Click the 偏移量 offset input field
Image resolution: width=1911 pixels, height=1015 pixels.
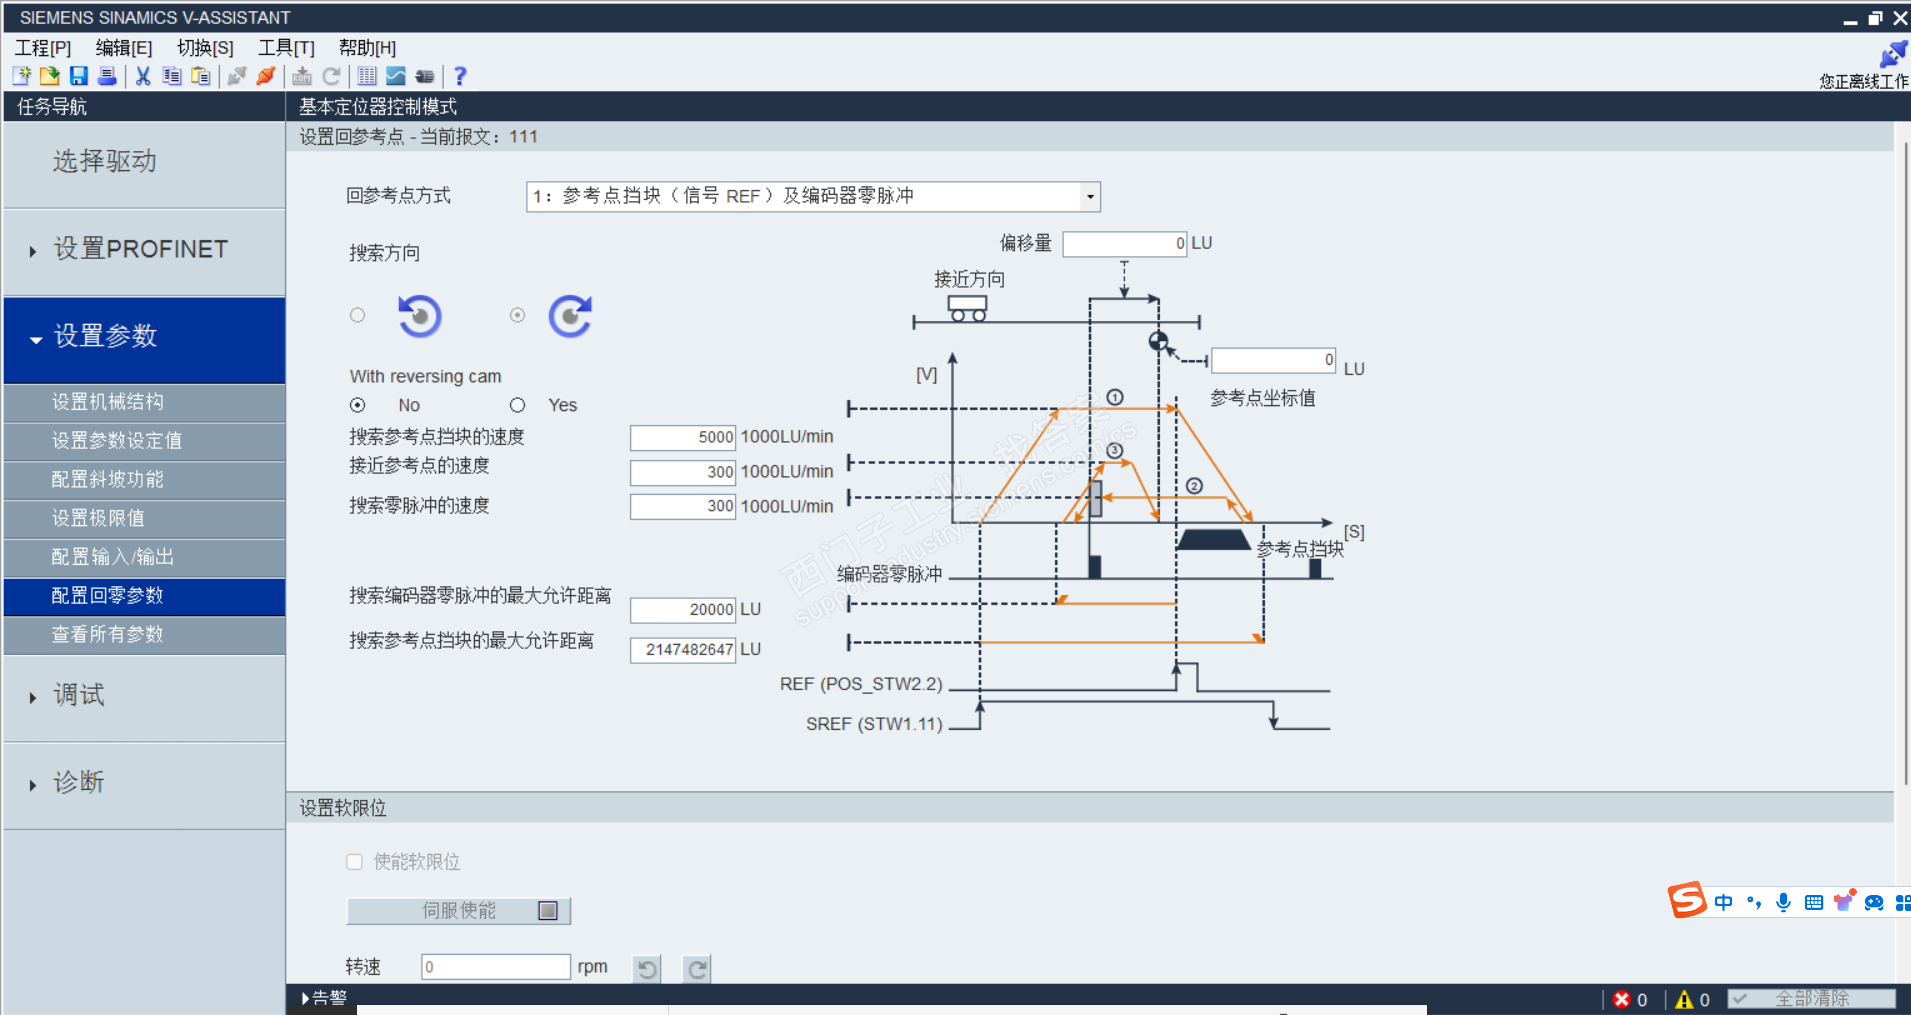pyautogui.click(x=1125, y=244)
